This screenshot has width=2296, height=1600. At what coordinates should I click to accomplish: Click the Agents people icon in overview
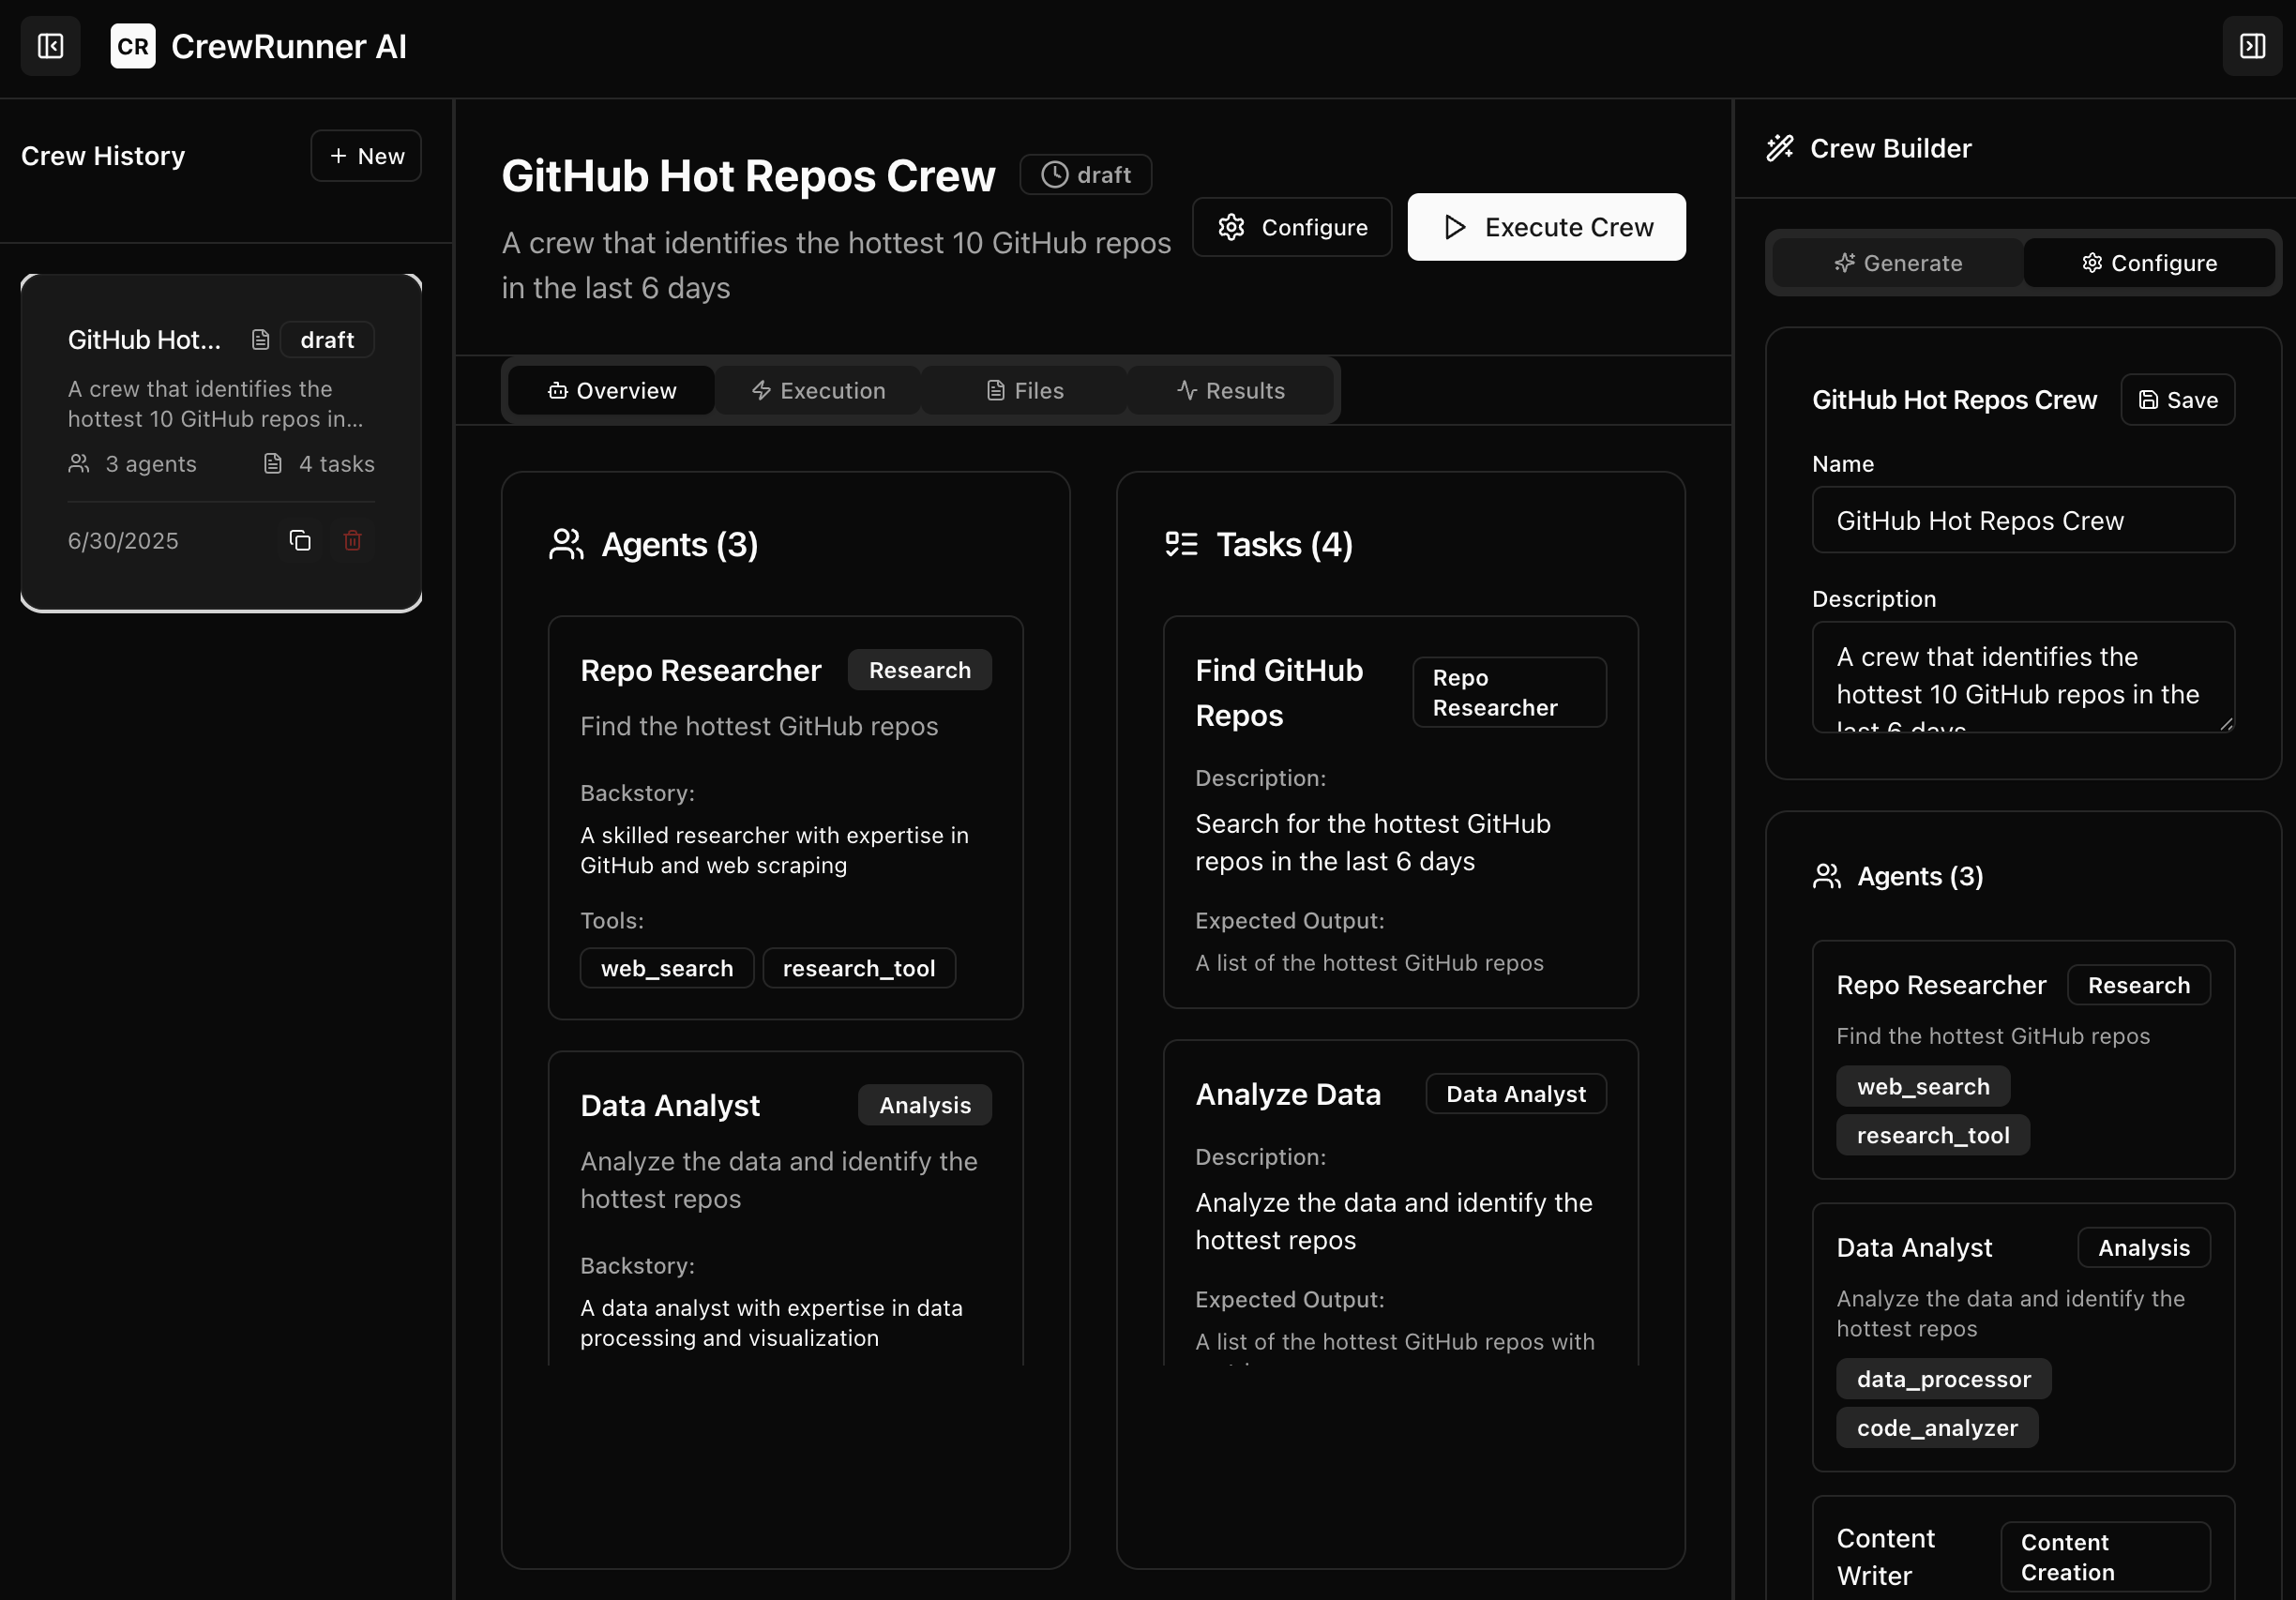click(566, 545)
